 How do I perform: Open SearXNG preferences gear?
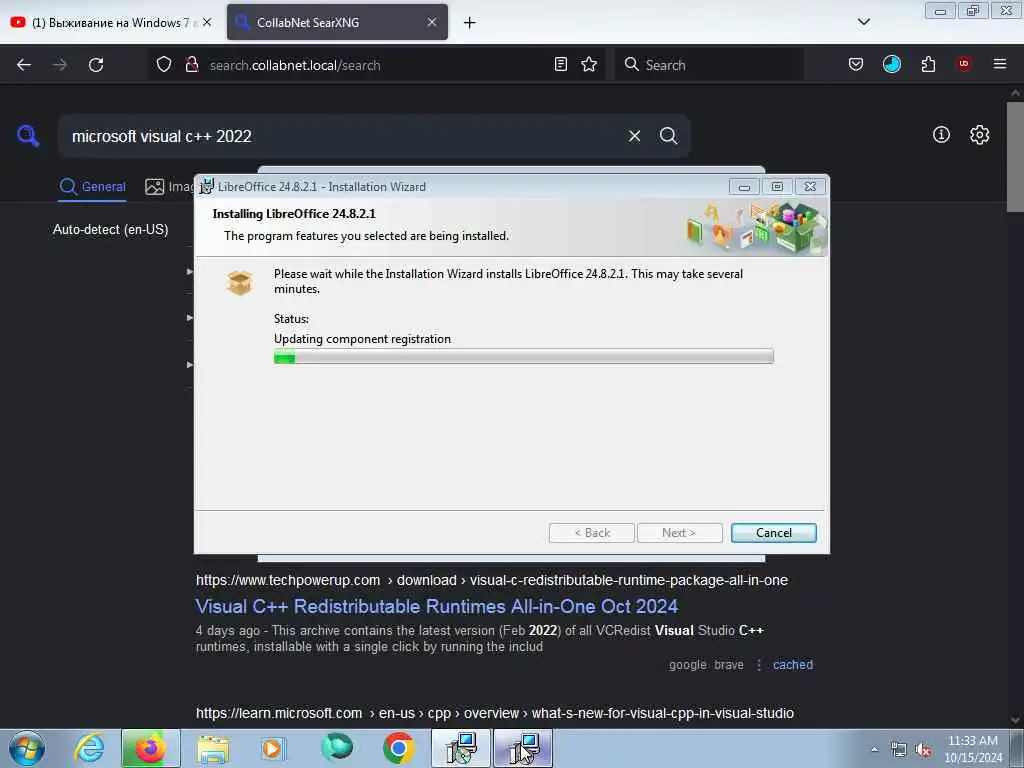(x=979, y=135)
